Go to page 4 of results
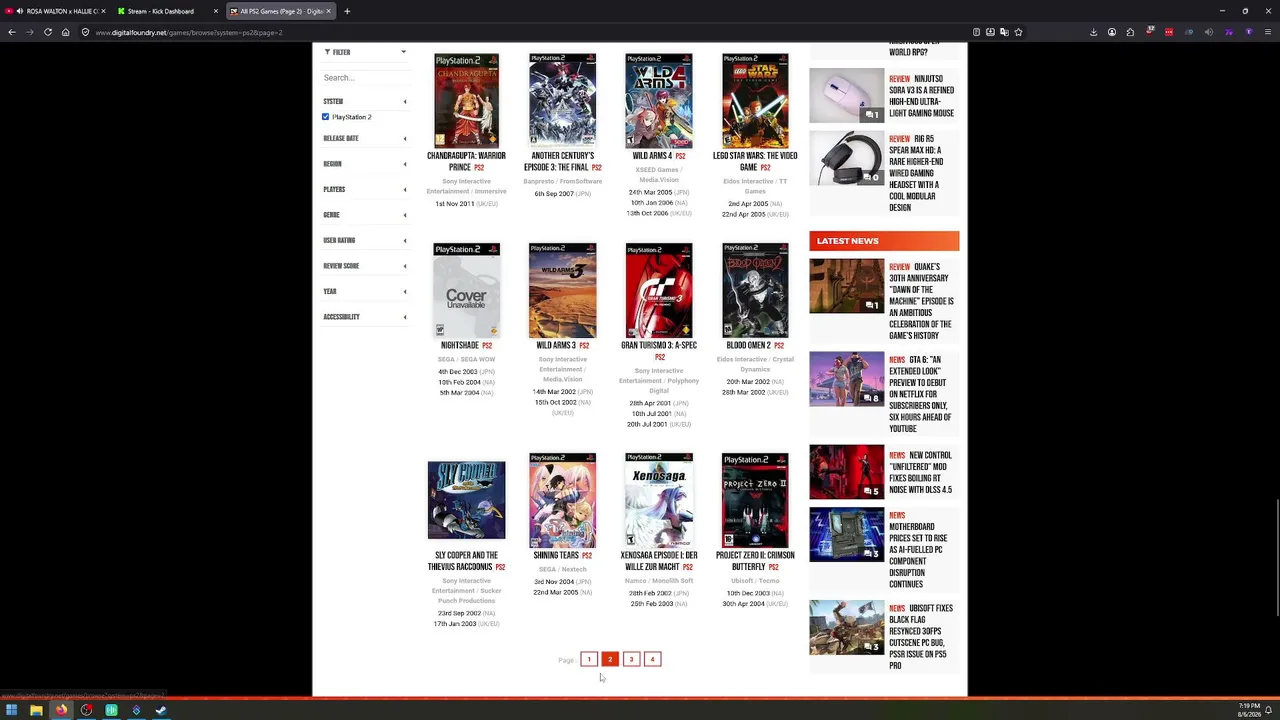The image size is (1280, 720). (x=652, y=659)
